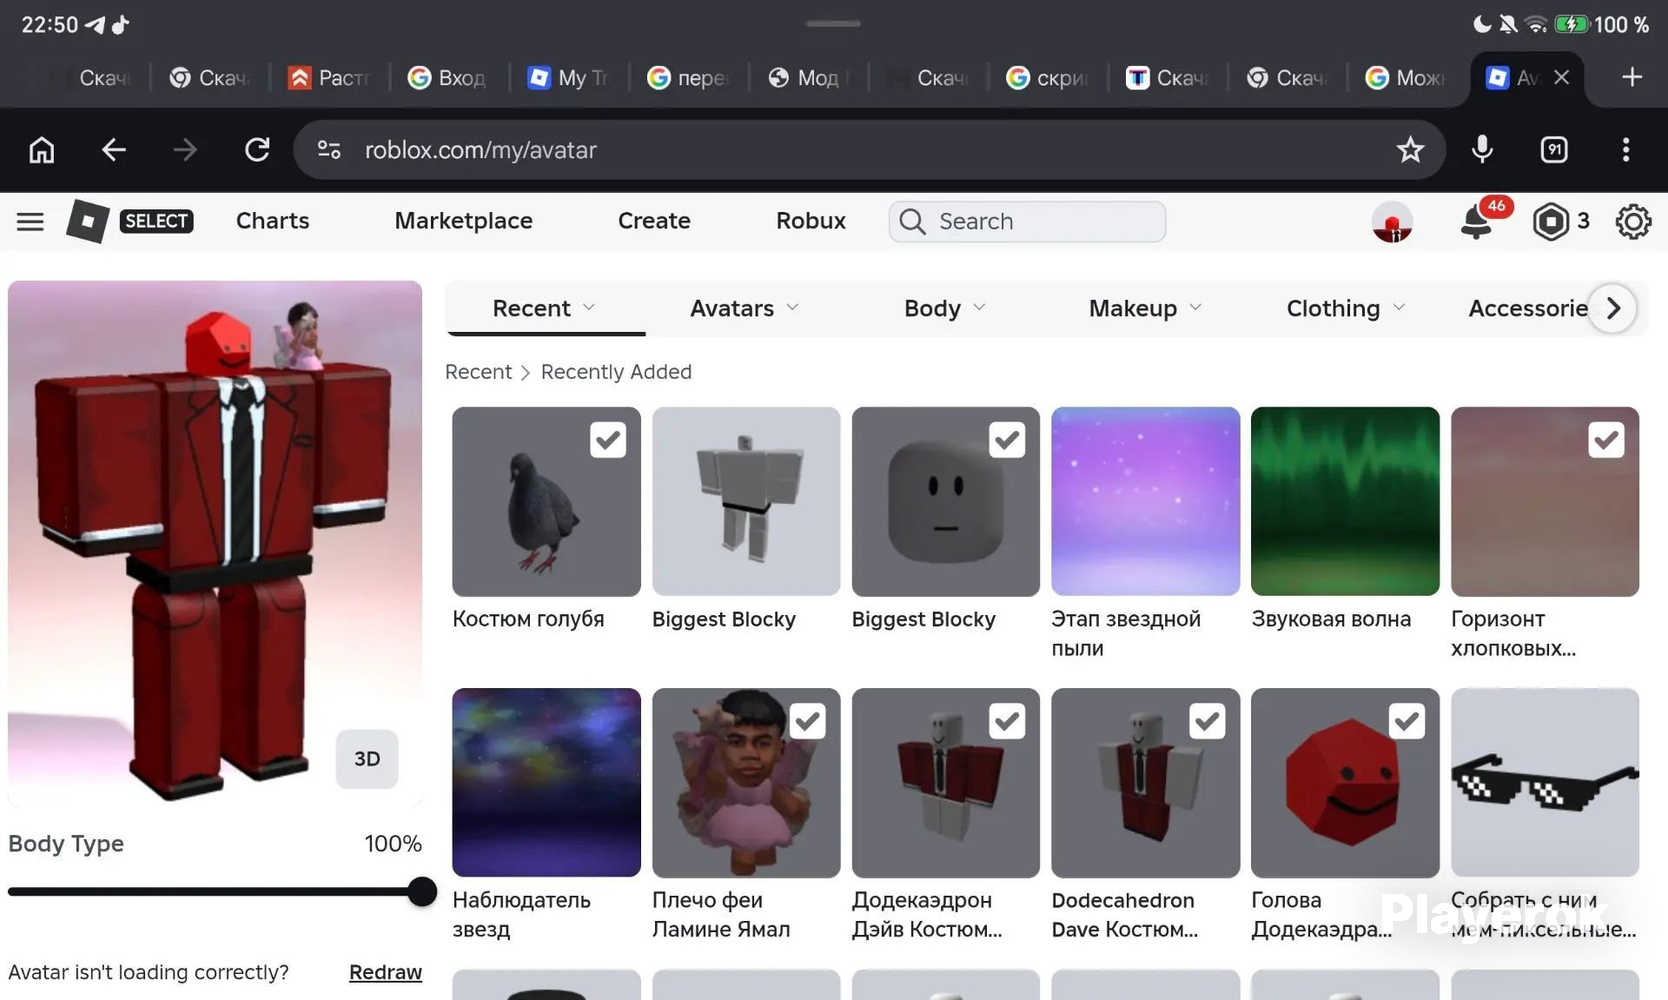Select Звуковая волна green thumbnail
1668x1000 pixels.
[1345, 501]
